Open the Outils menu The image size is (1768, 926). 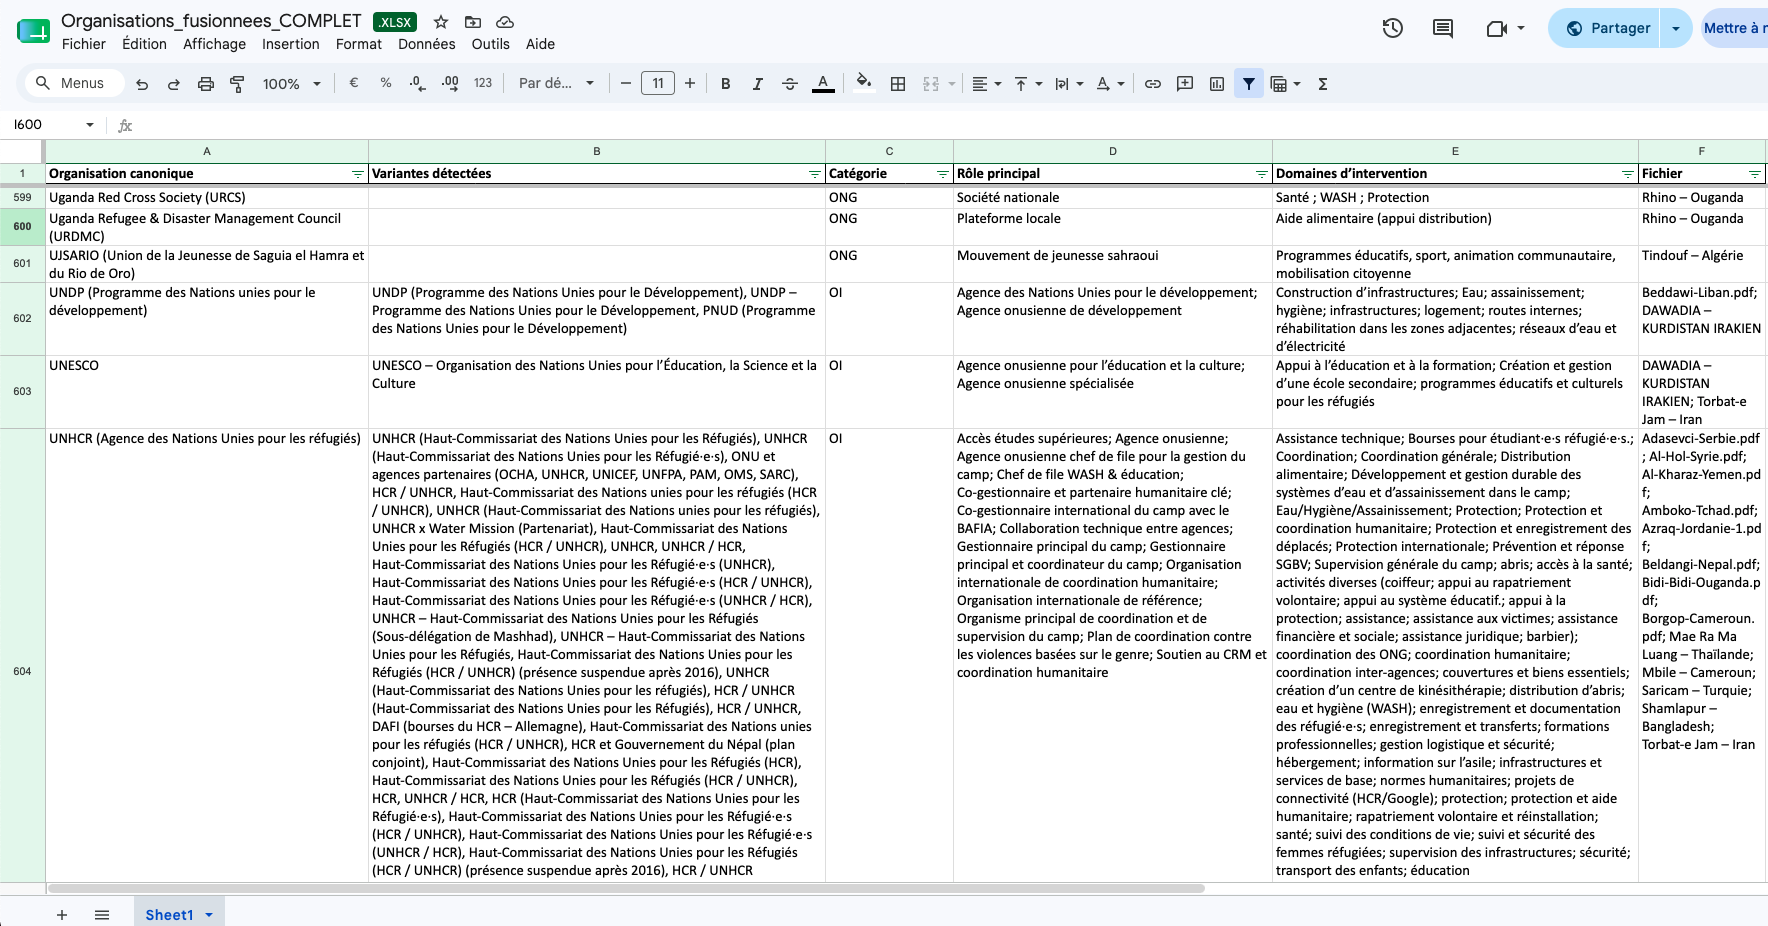[x=491, y=44]
